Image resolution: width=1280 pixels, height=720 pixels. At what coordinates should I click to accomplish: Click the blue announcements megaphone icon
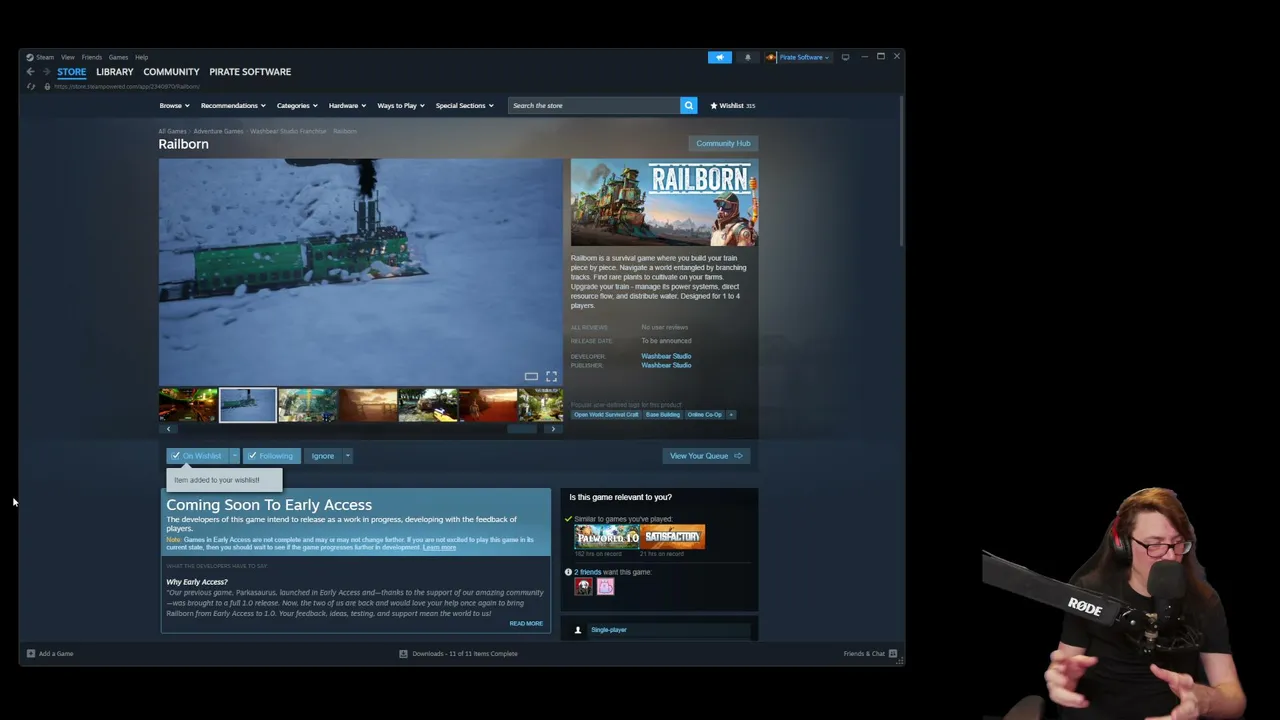click(720, 57)
